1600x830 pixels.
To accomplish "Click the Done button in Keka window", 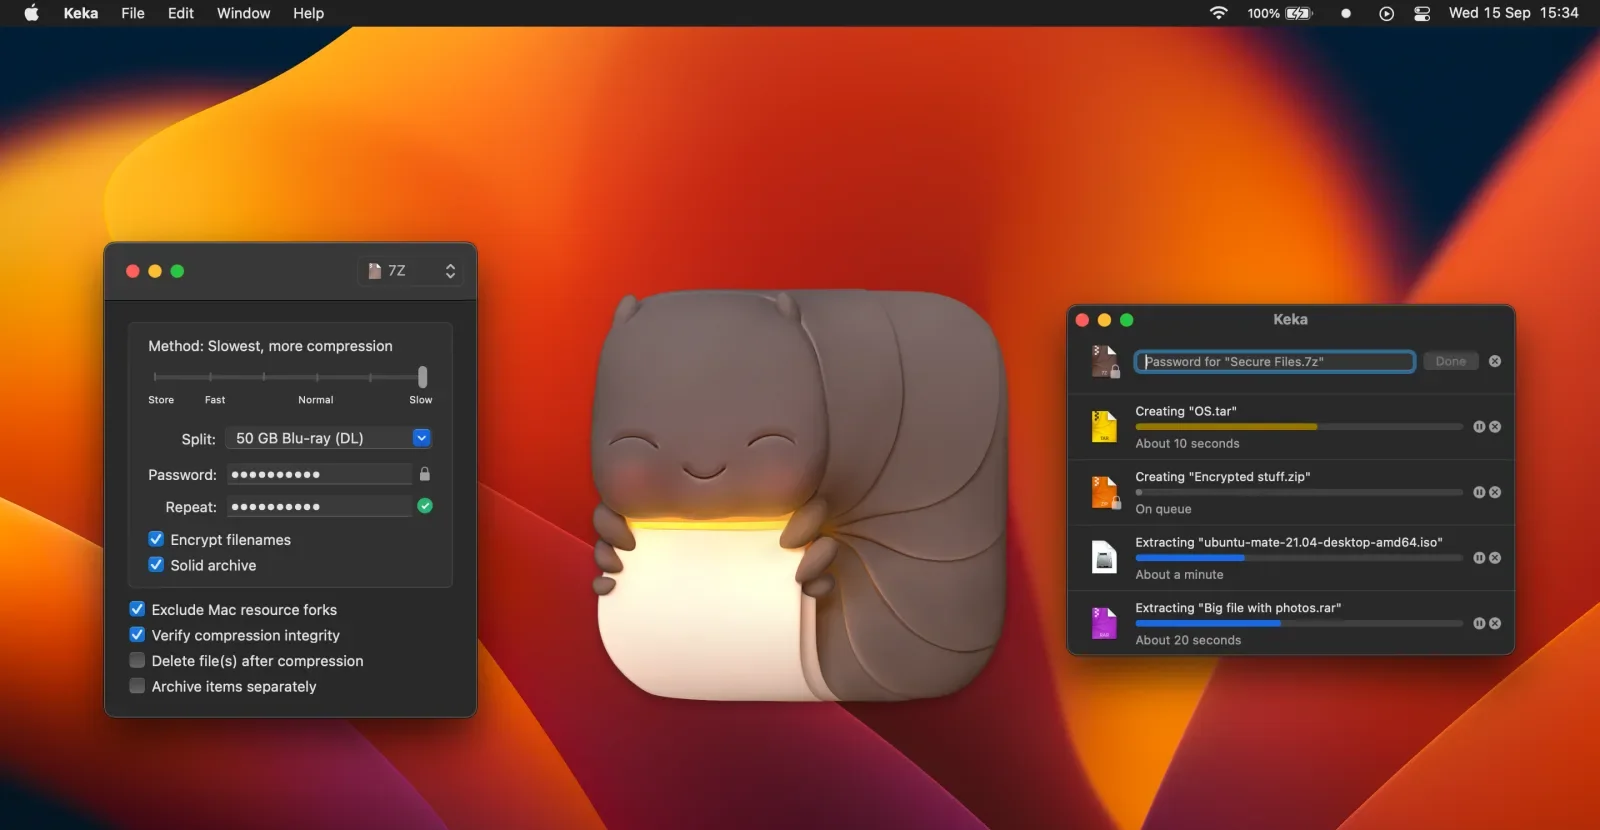I will click(x=1451, y=361).
